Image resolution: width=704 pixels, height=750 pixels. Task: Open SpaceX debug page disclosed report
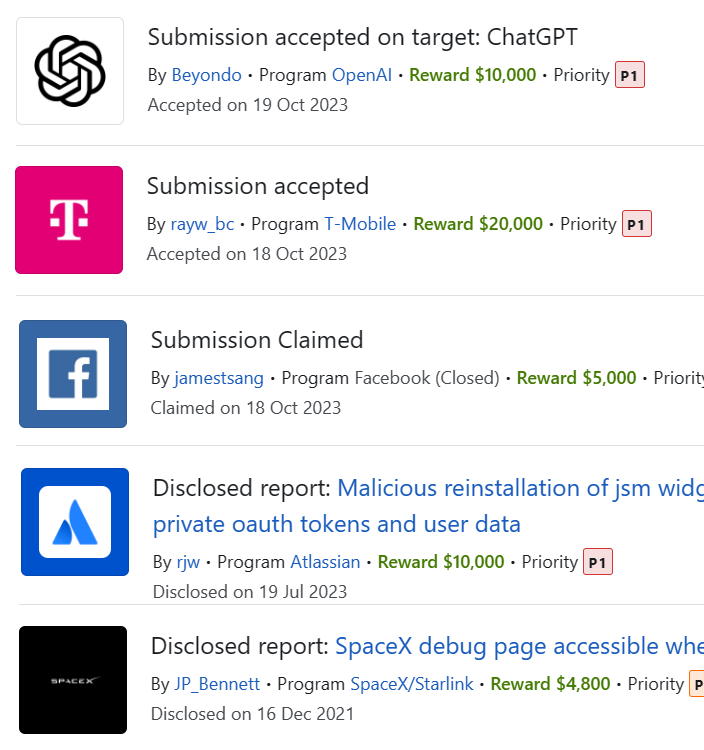pyautogui.click(x=518, y=646)
